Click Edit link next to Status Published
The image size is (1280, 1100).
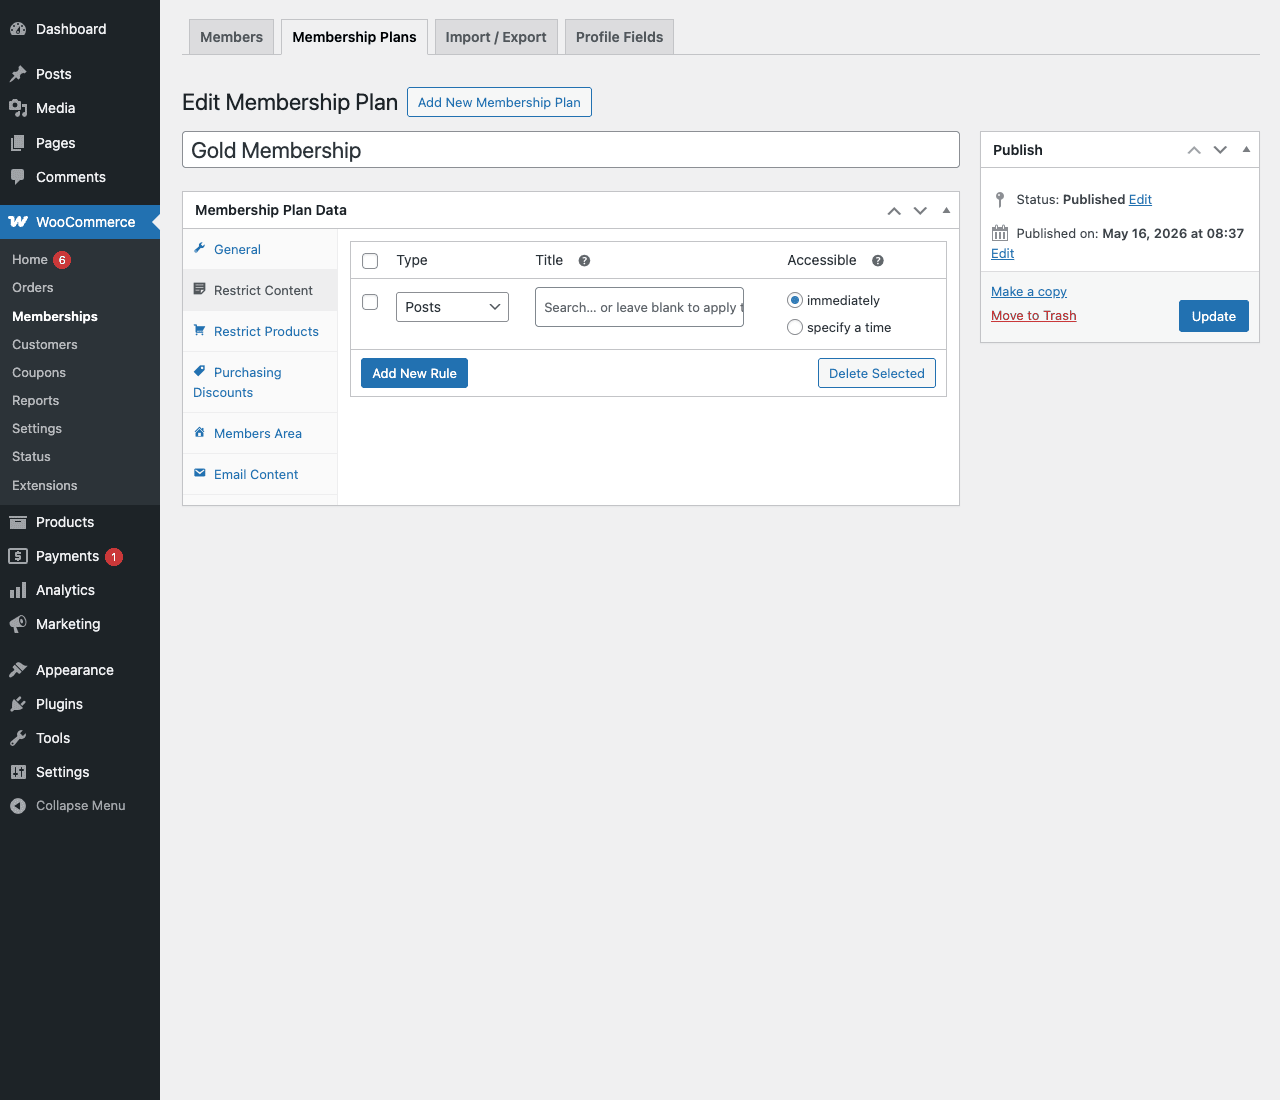point(1140,199)
